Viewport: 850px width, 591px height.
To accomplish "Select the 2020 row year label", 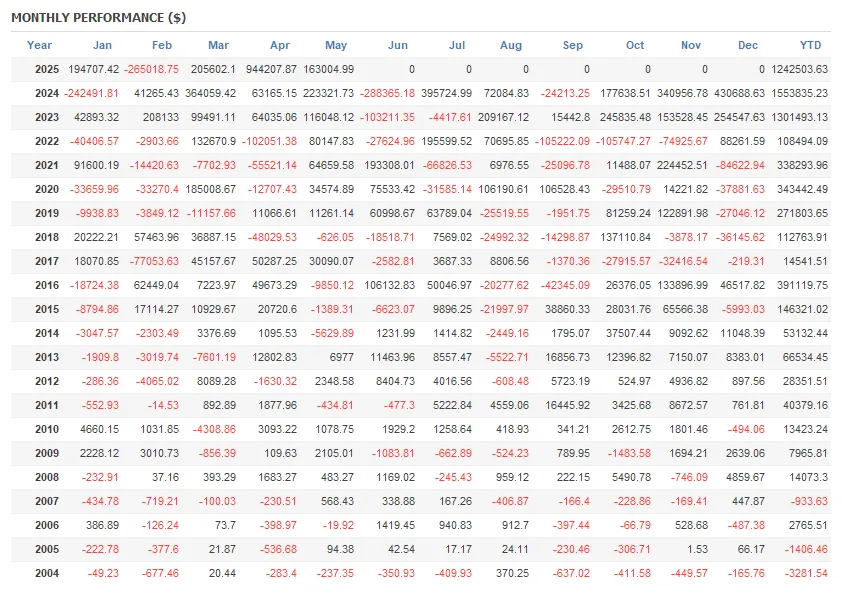I will click(47, 189).
